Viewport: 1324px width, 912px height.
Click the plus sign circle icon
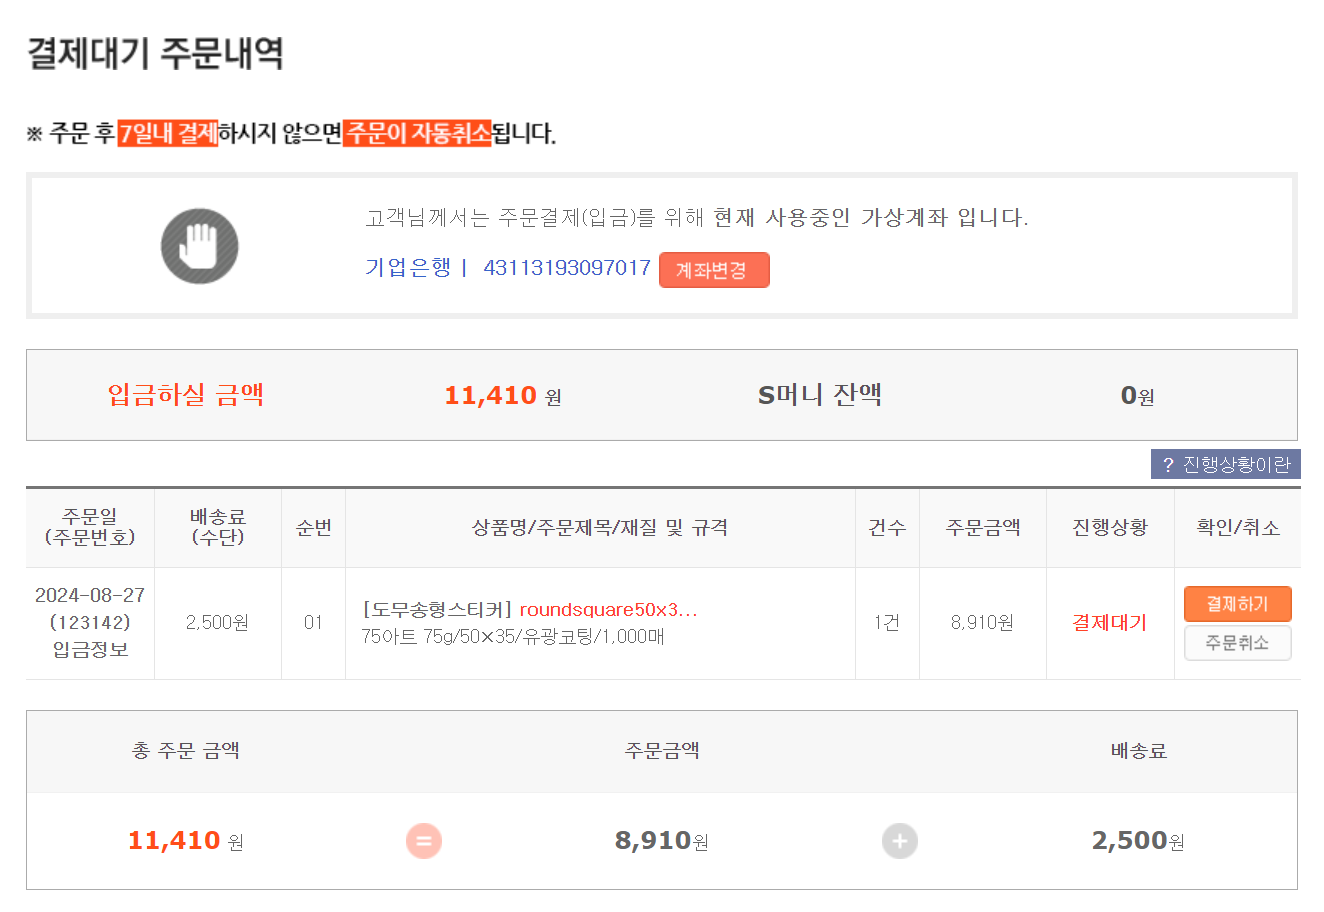899,841
